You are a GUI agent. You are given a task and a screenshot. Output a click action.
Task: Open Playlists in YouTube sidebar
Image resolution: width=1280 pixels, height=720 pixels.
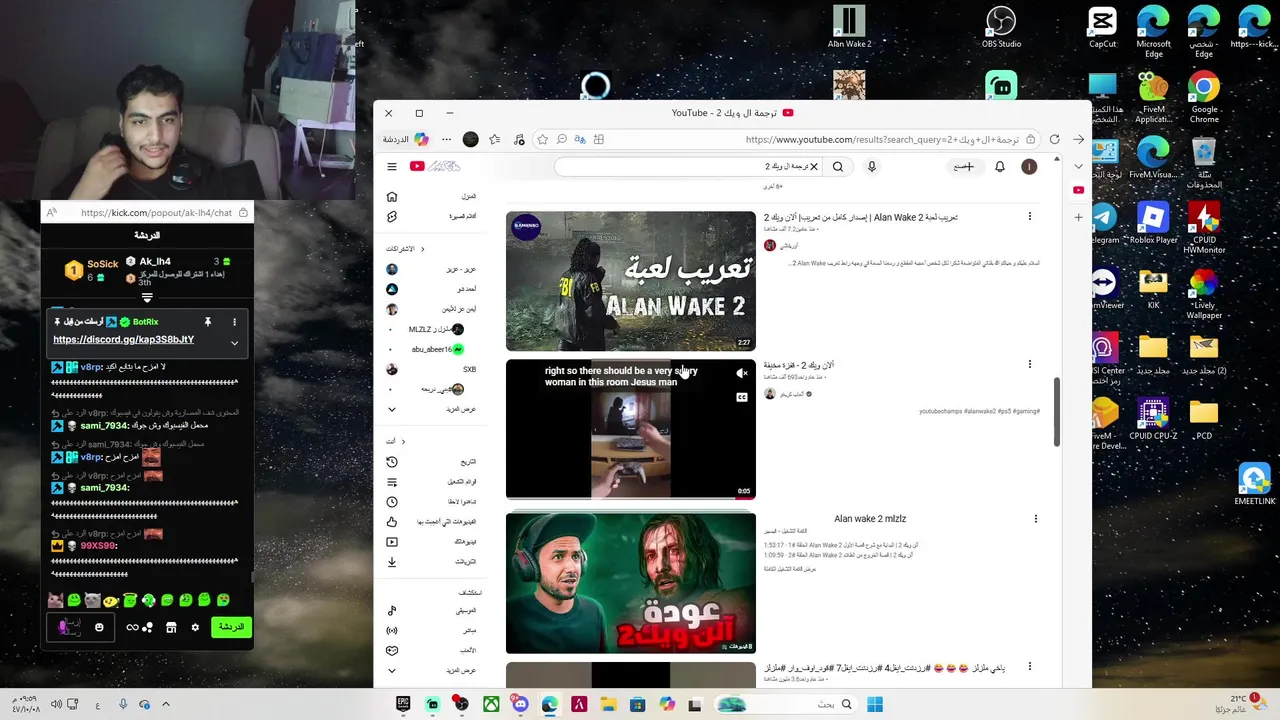tap(432, 482)
